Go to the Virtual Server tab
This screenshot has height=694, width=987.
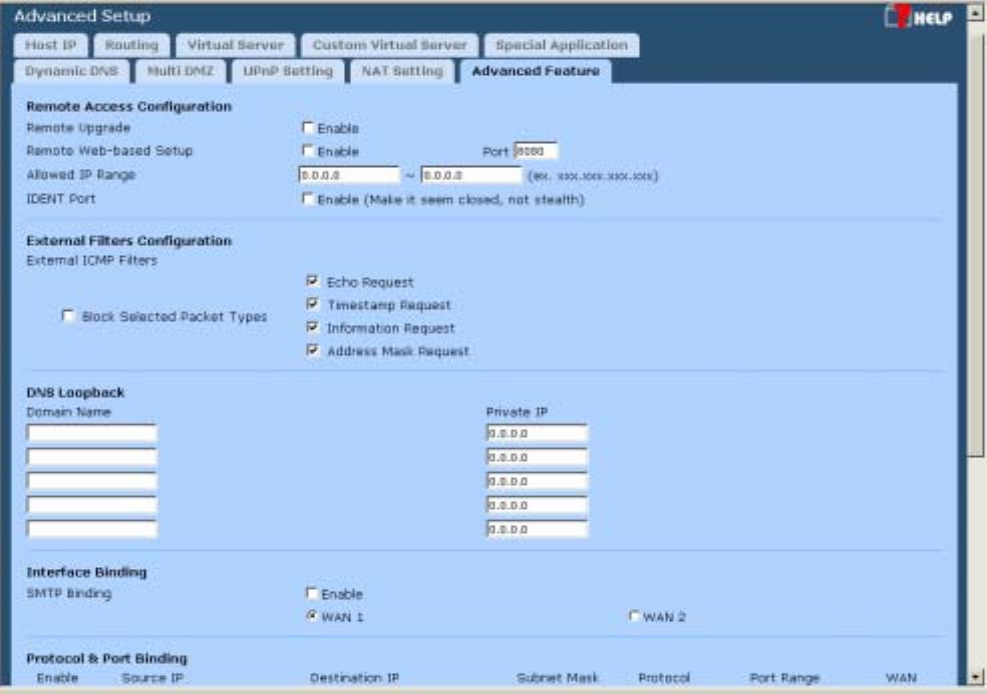(235, 45)
